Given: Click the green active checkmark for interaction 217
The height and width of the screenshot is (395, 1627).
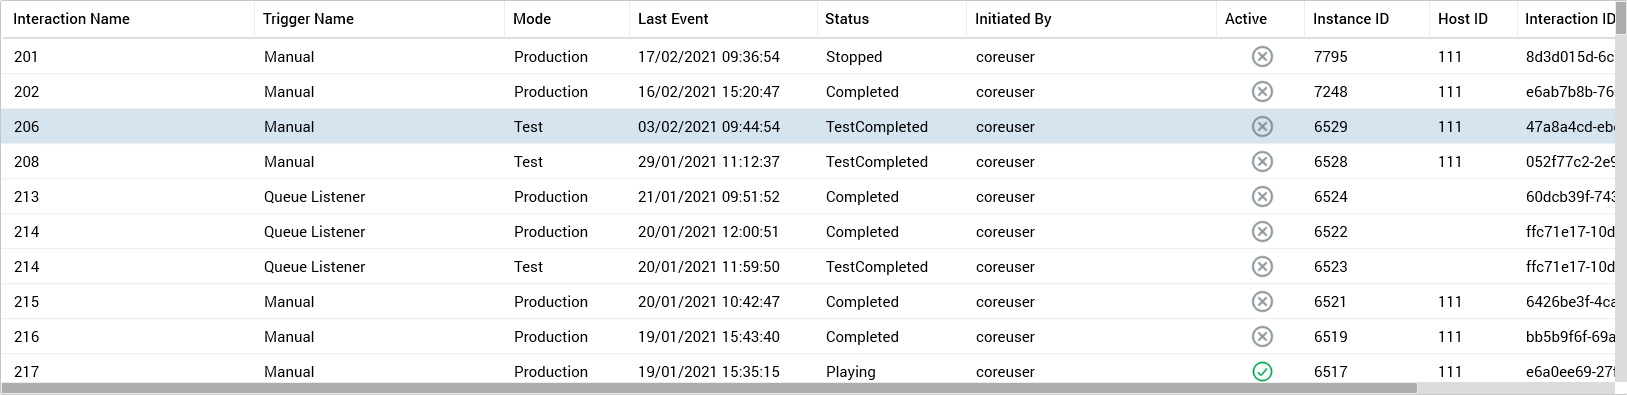Looking at the screenshot, I should pos(1262,372).
